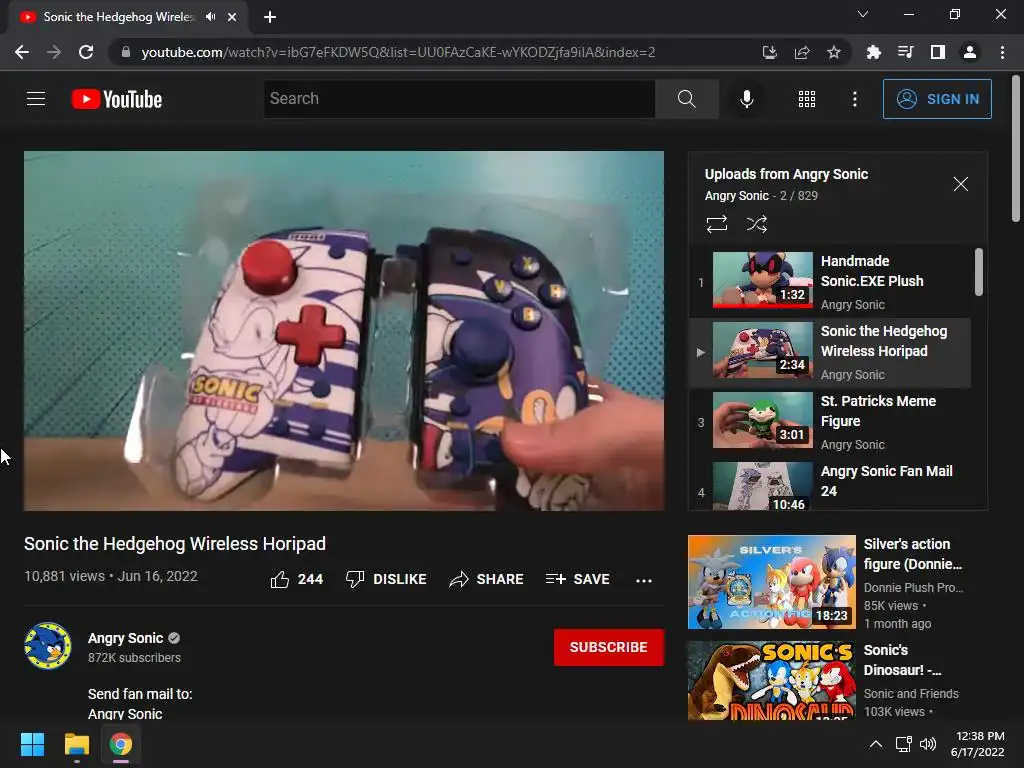Toggle Chrome side panel

938,52
